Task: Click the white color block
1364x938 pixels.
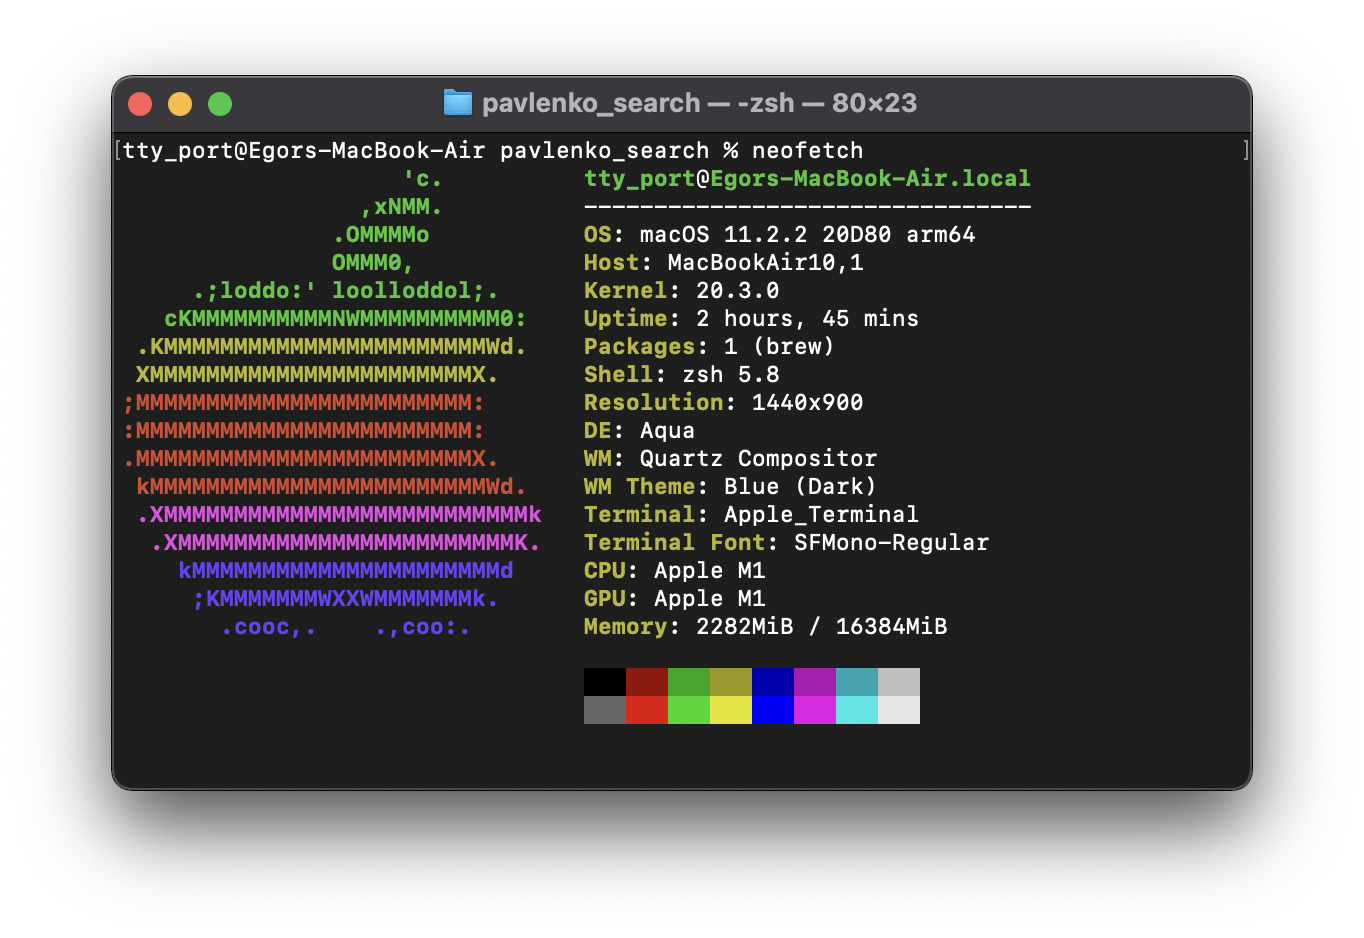Action: (899, 710)
